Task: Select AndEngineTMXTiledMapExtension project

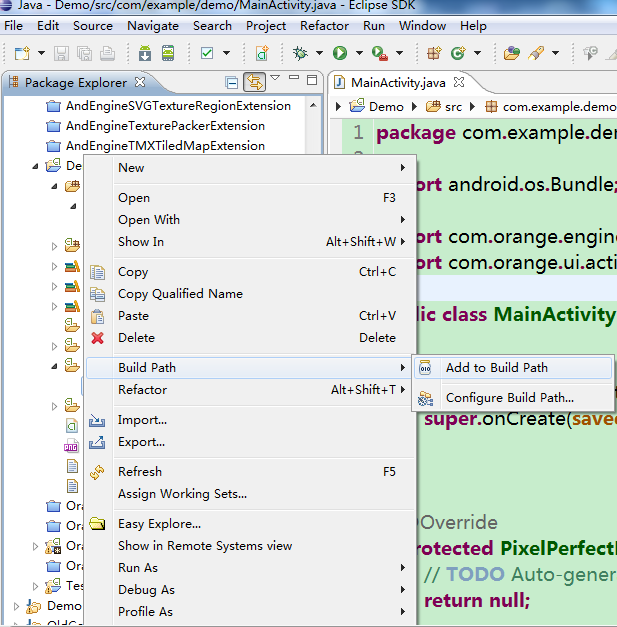Action: pos(165,146)
